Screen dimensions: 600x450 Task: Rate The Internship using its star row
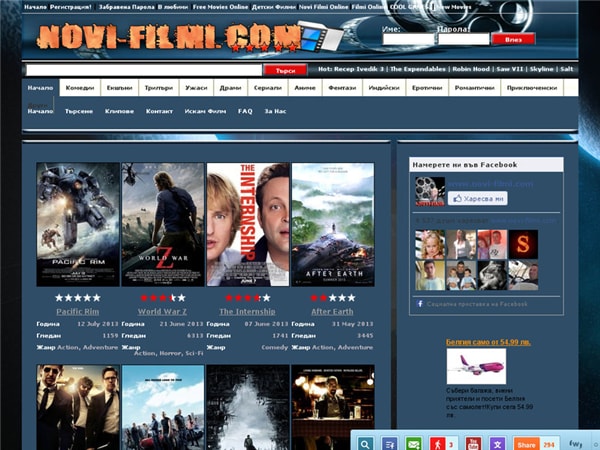[248, 298]
